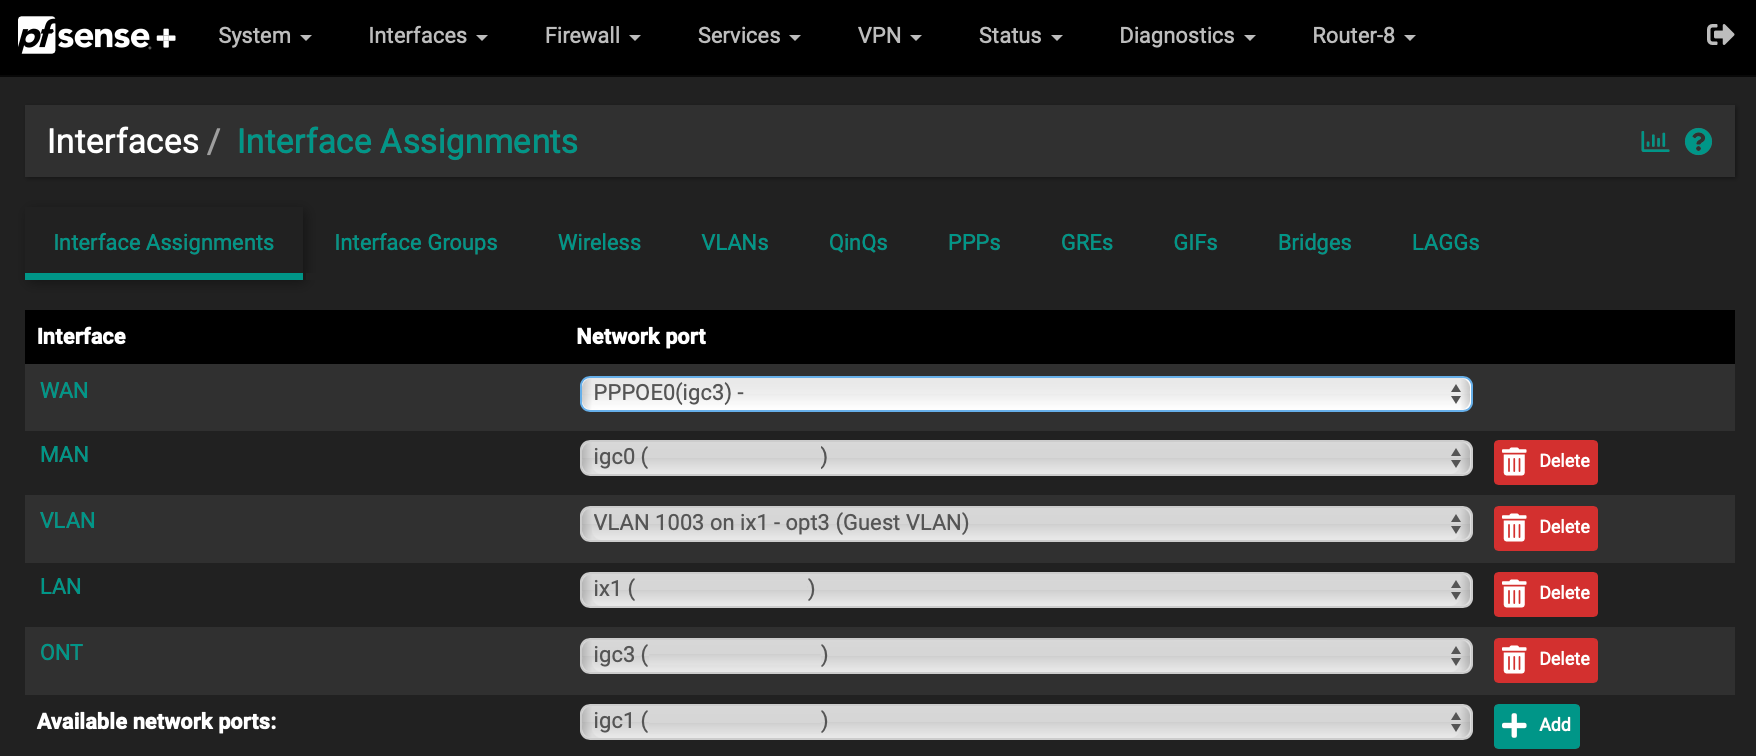
Task: Add the igc1 network port
Action: pyautogui.click(x=1536, y=726)
